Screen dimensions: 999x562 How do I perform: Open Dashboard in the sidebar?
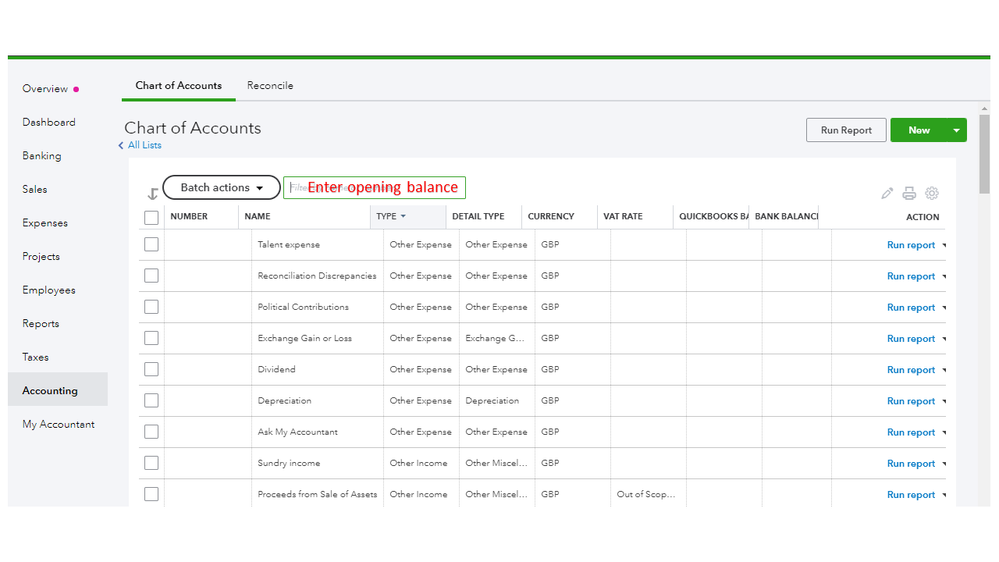click(49, 122)
